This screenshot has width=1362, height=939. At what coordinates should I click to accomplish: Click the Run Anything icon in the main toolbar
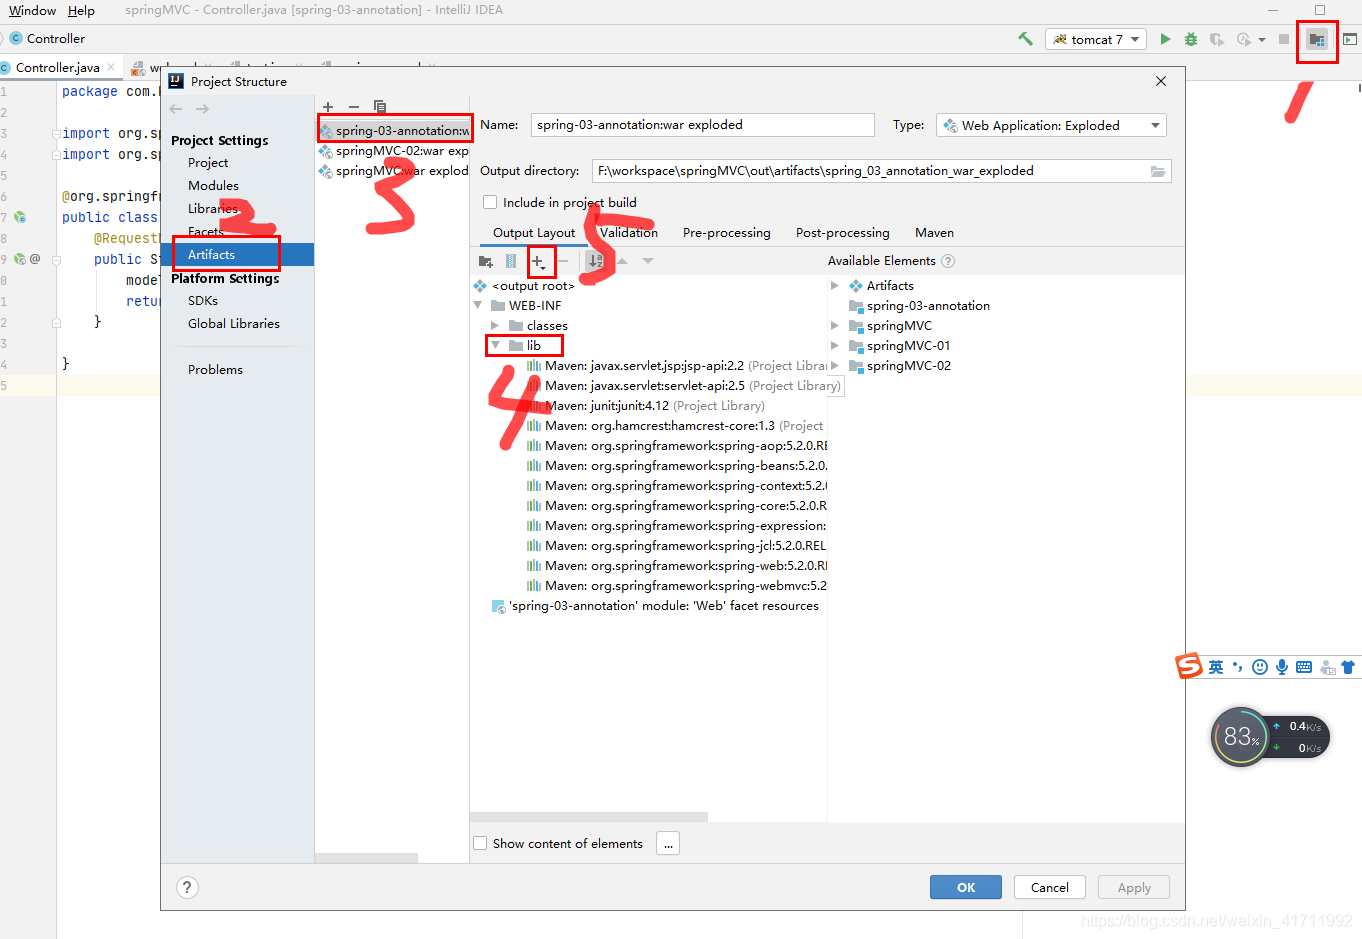point(1350,39)
